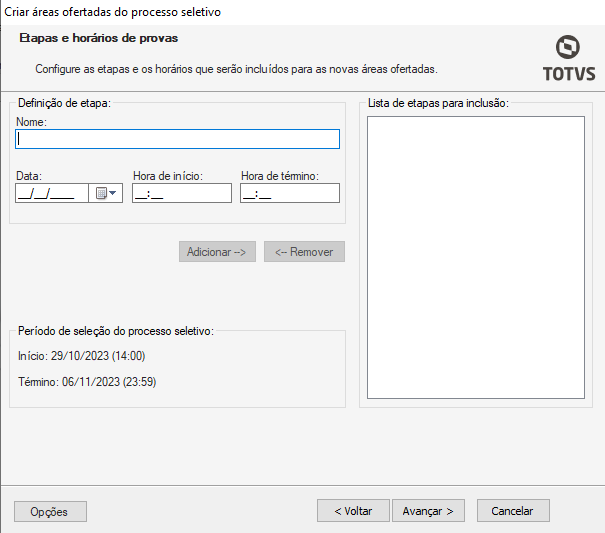The height and width of the screenshot is (533, 605).
Task: Cancel the wizard with Cancelar
Action: click(513, 510)
